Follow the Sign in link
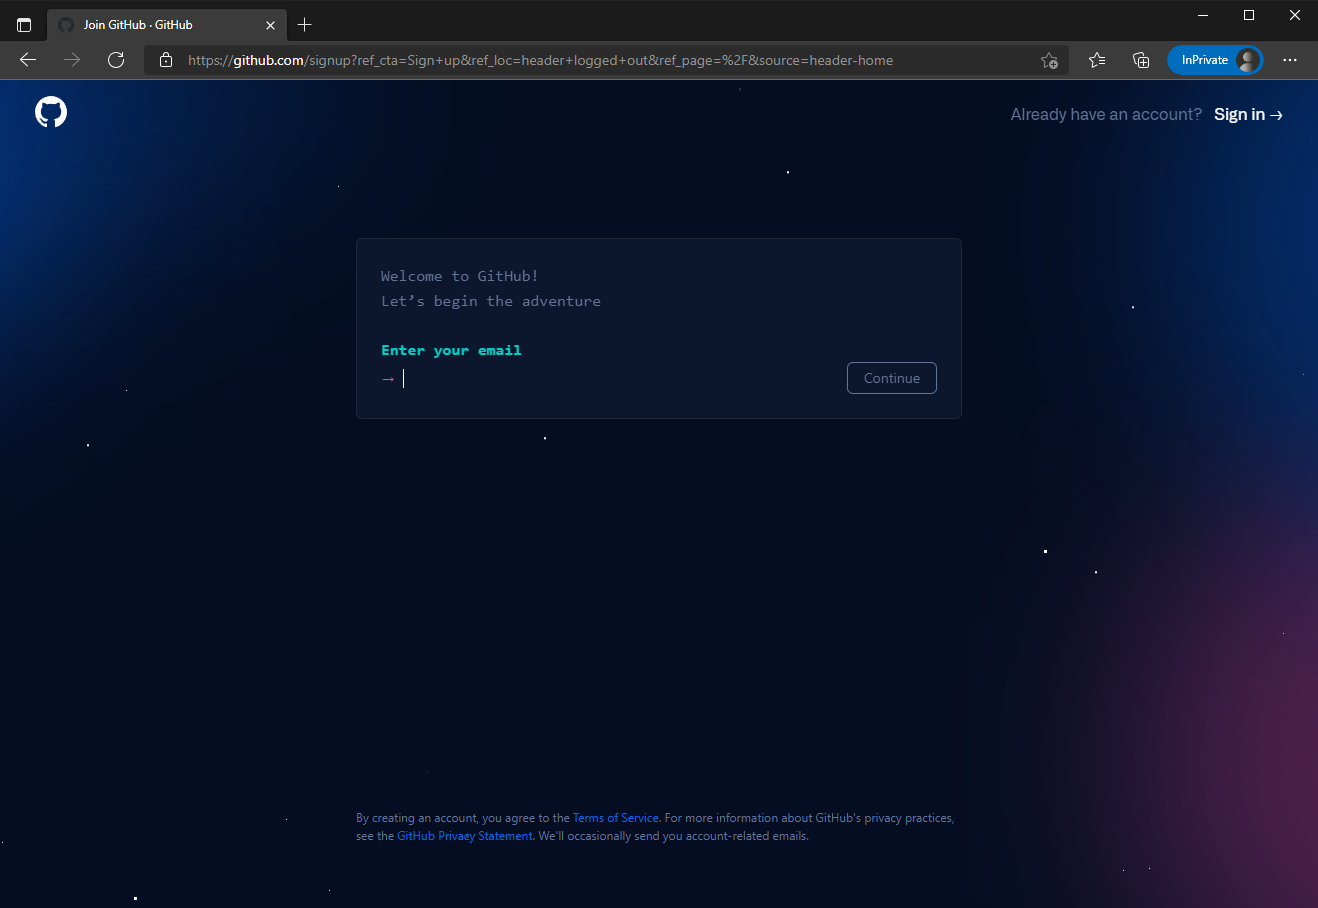 (x=1247, y=115)
